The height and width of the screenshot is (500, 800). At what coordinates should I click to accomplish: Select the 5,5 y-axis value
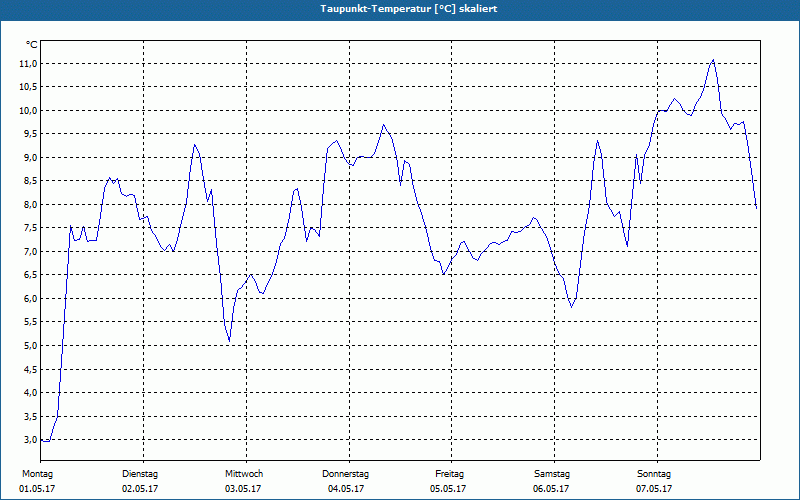pyautogui.click(x=30, y=322)
